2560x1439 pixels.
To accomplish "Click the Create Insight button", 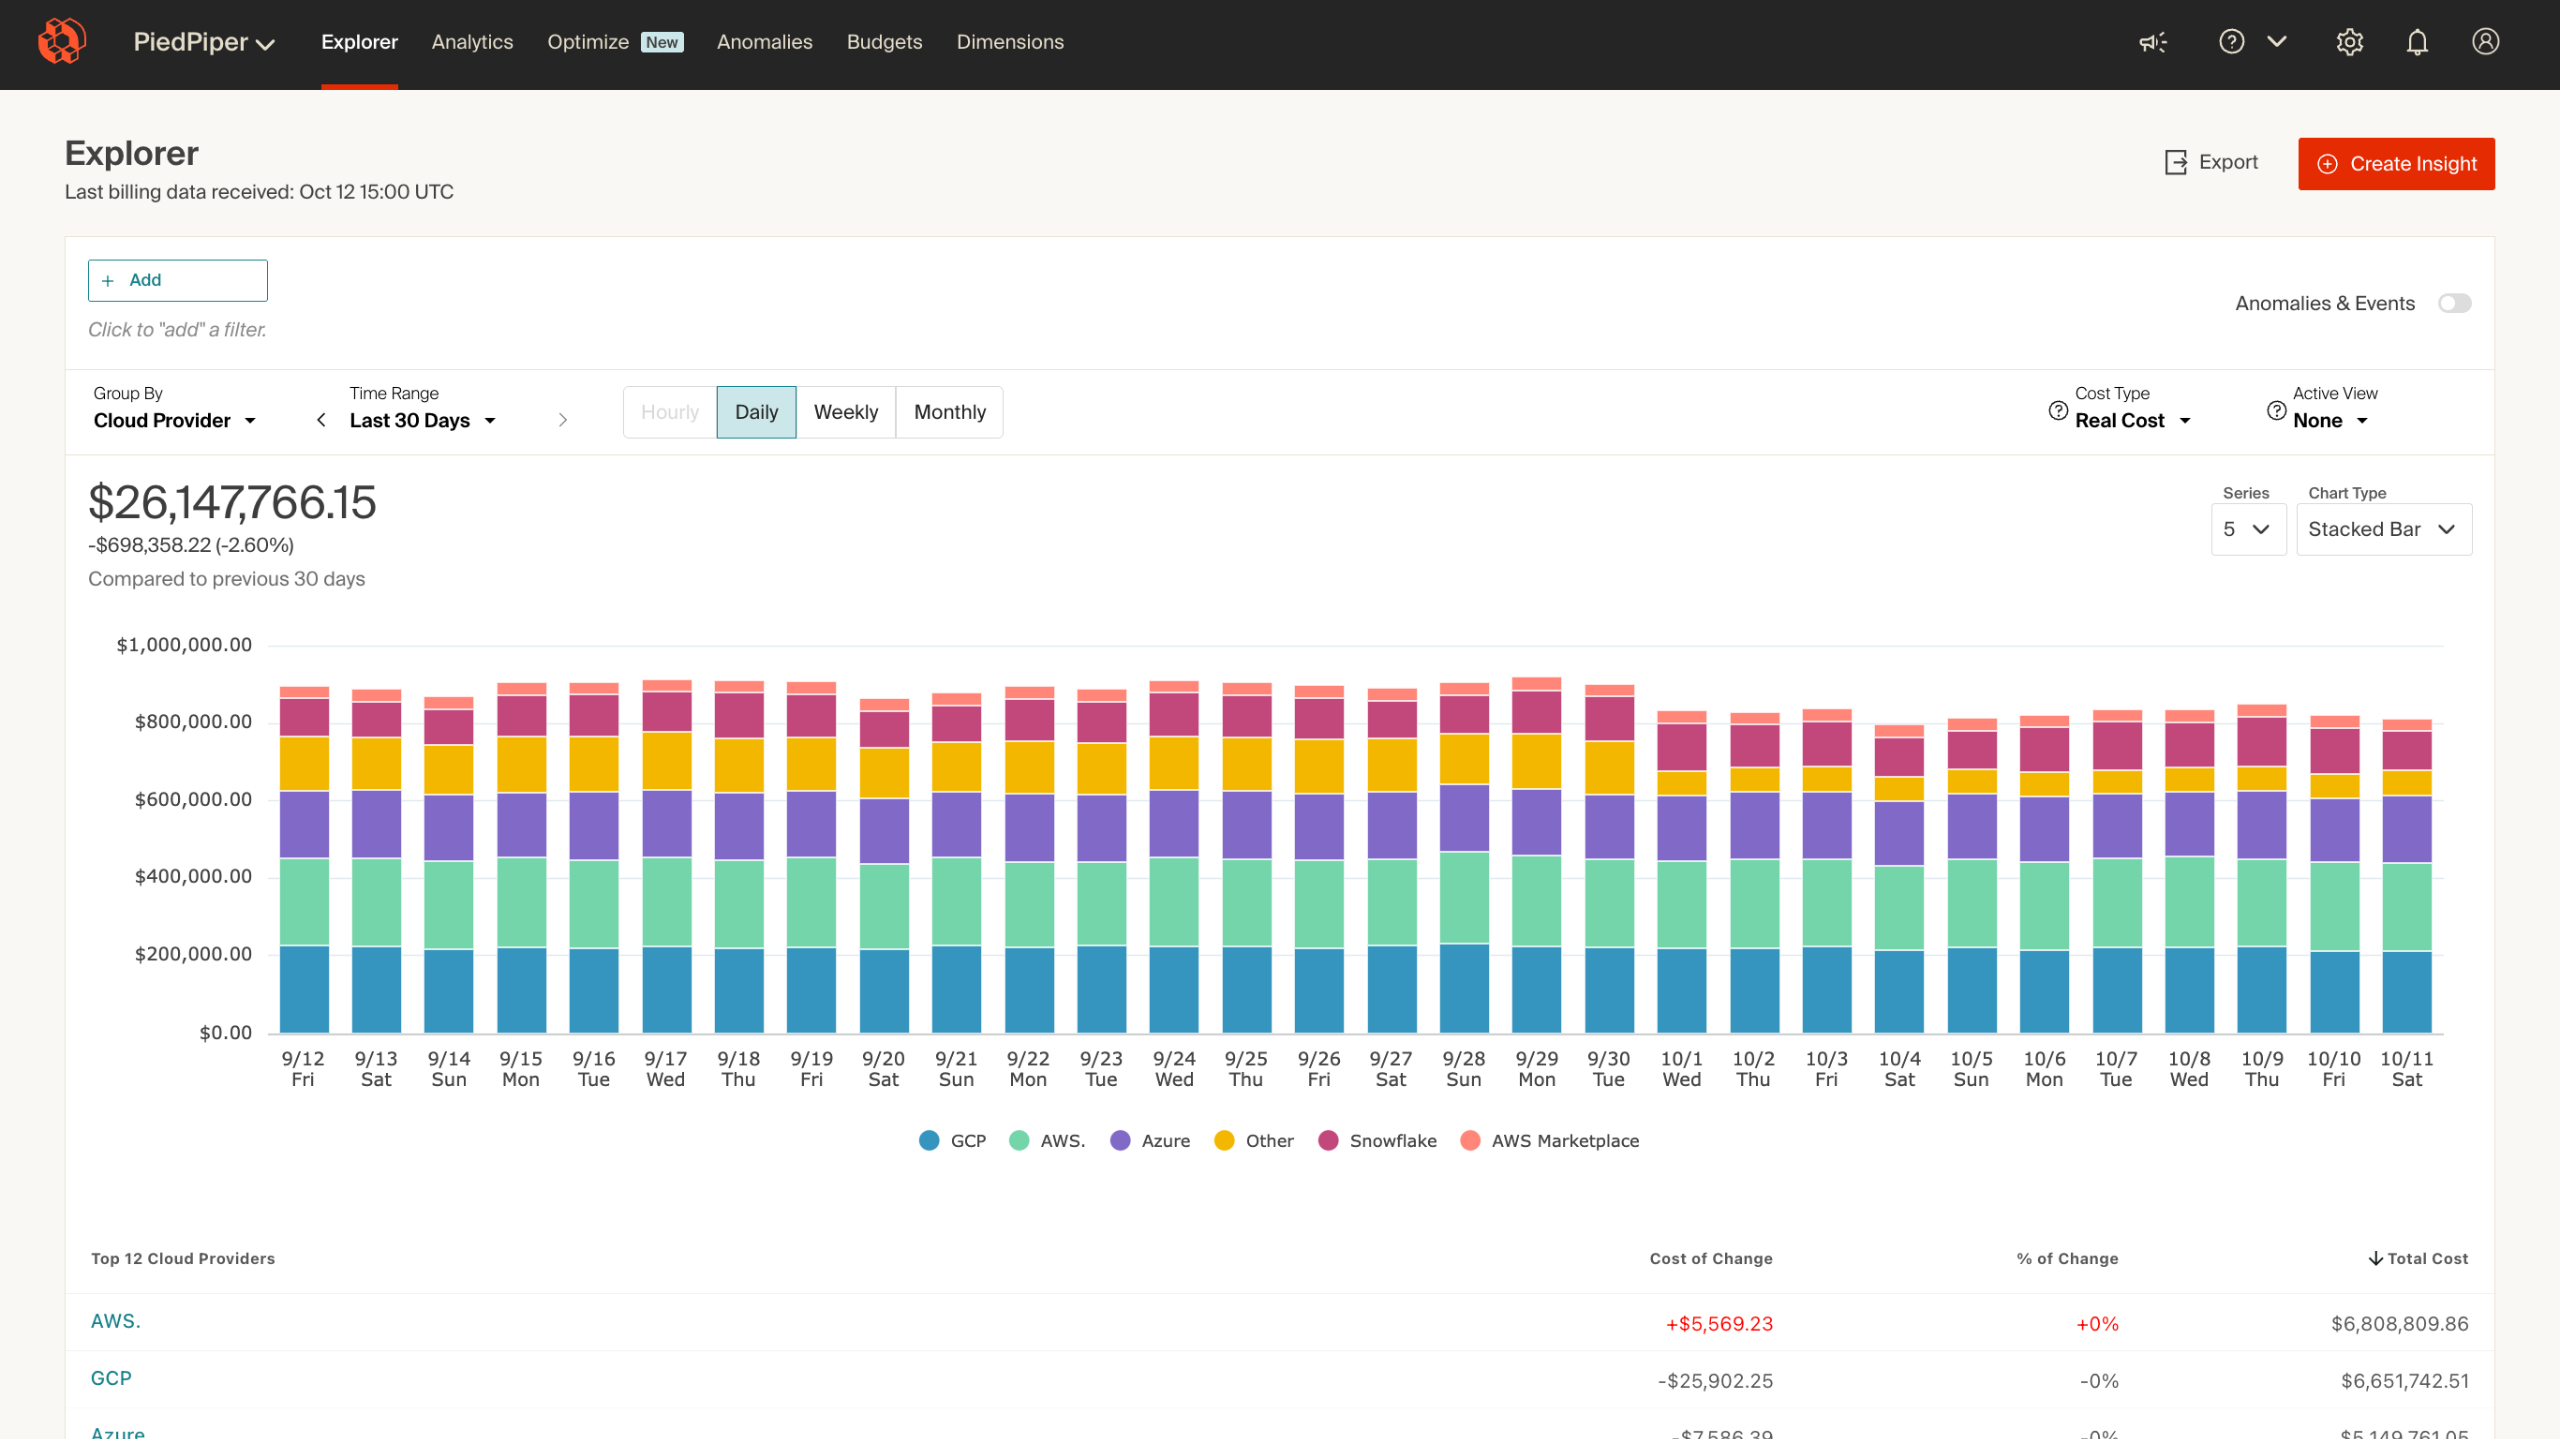I will 2396,164.
